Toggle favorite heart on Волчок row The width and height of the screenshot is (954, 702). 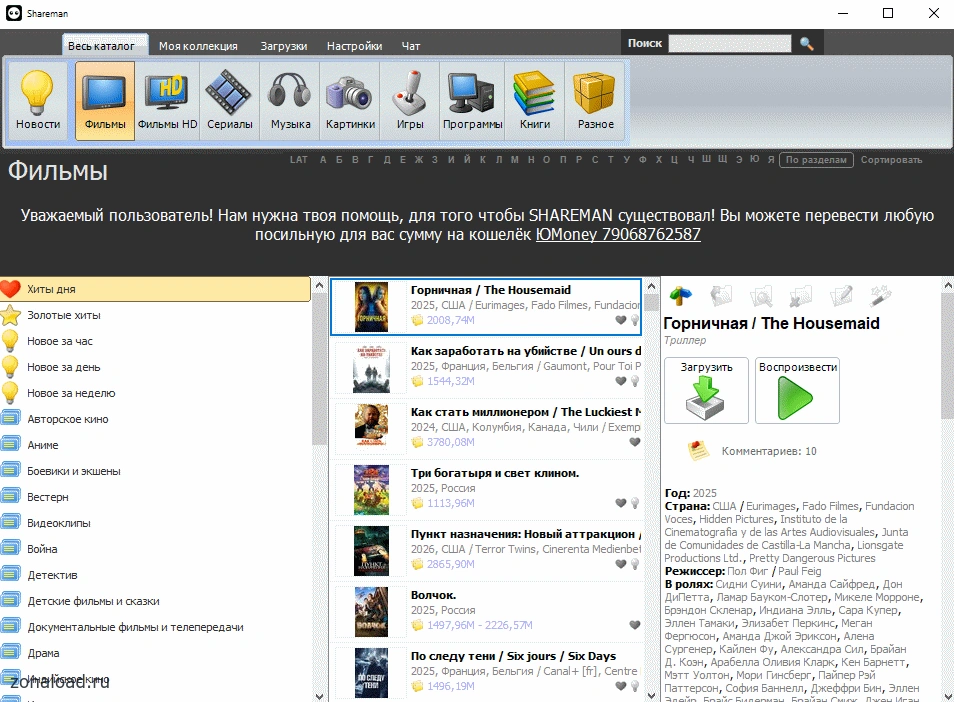pyautogui.click(x=635, y=625)
